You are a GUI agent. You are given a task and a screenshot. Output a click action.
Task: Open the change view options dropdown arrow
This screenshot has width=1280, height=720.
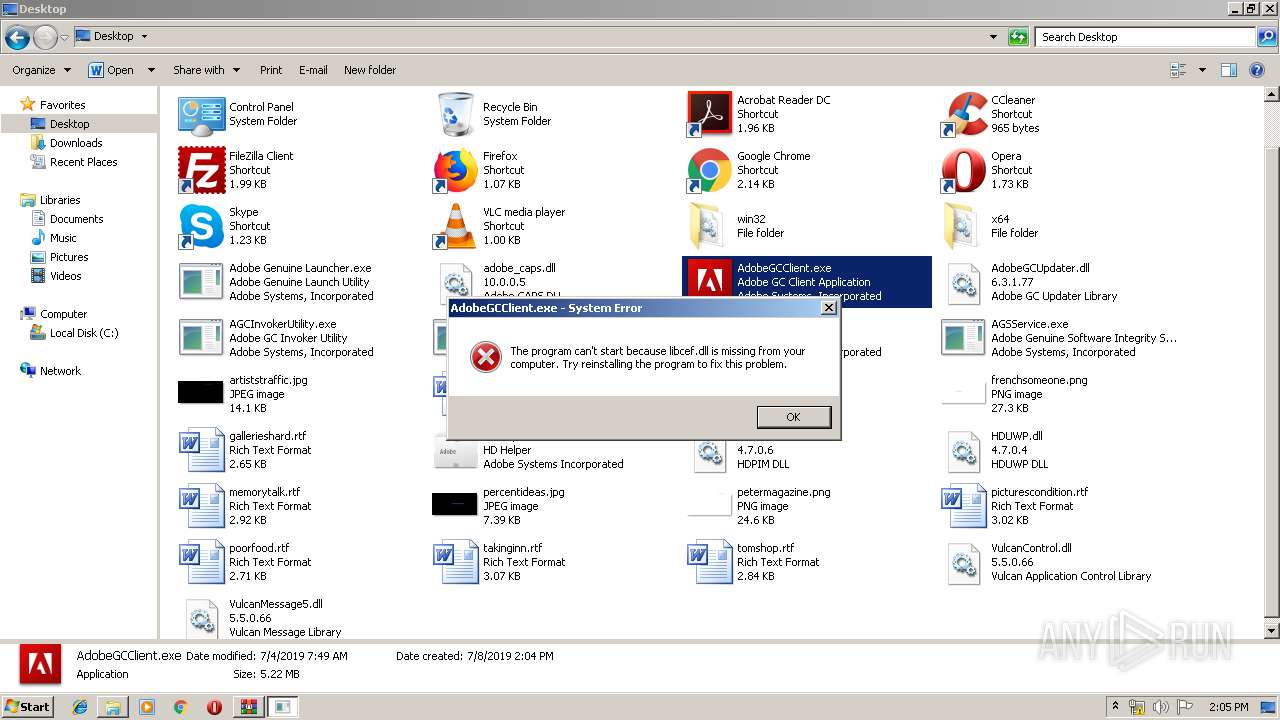click(1202, 70)
